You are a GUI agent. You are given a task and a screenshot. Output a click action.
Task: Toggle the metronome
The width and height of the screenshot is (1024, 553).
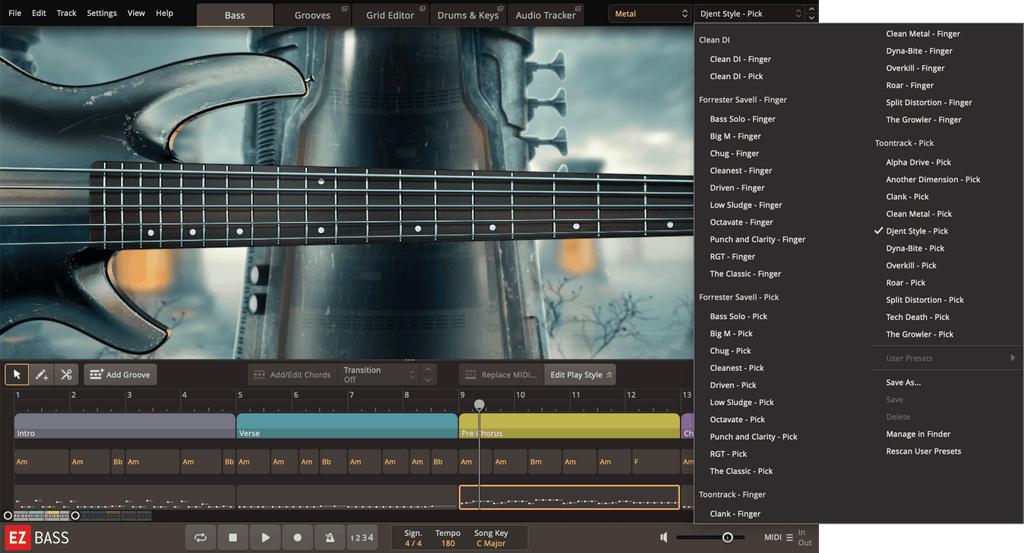(x=330, y=537)
